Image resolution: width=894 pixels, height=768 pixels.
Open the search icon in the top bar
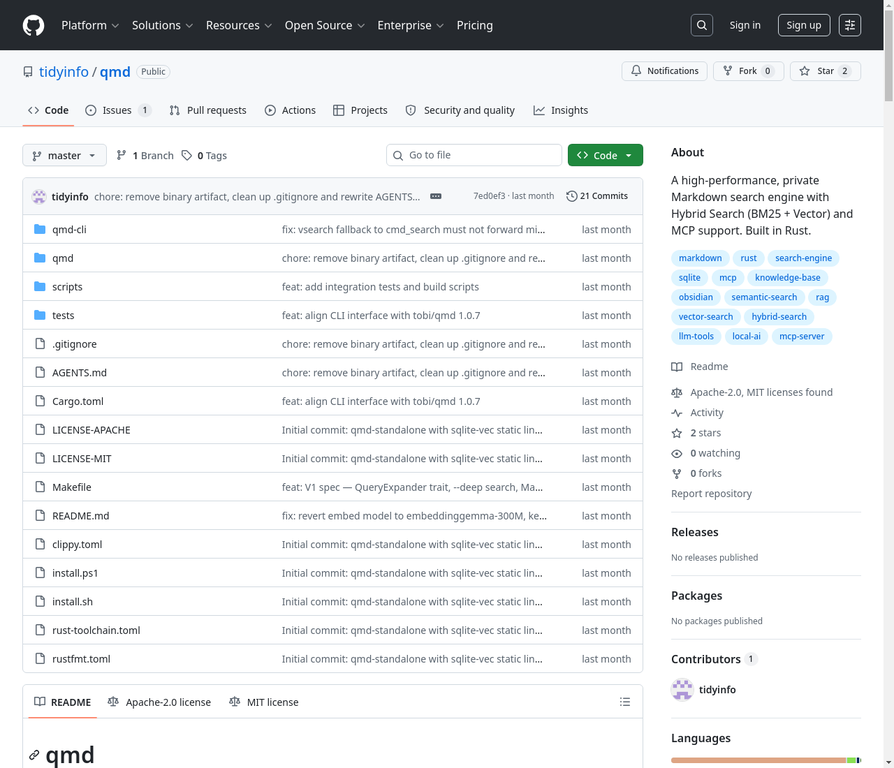701,25
